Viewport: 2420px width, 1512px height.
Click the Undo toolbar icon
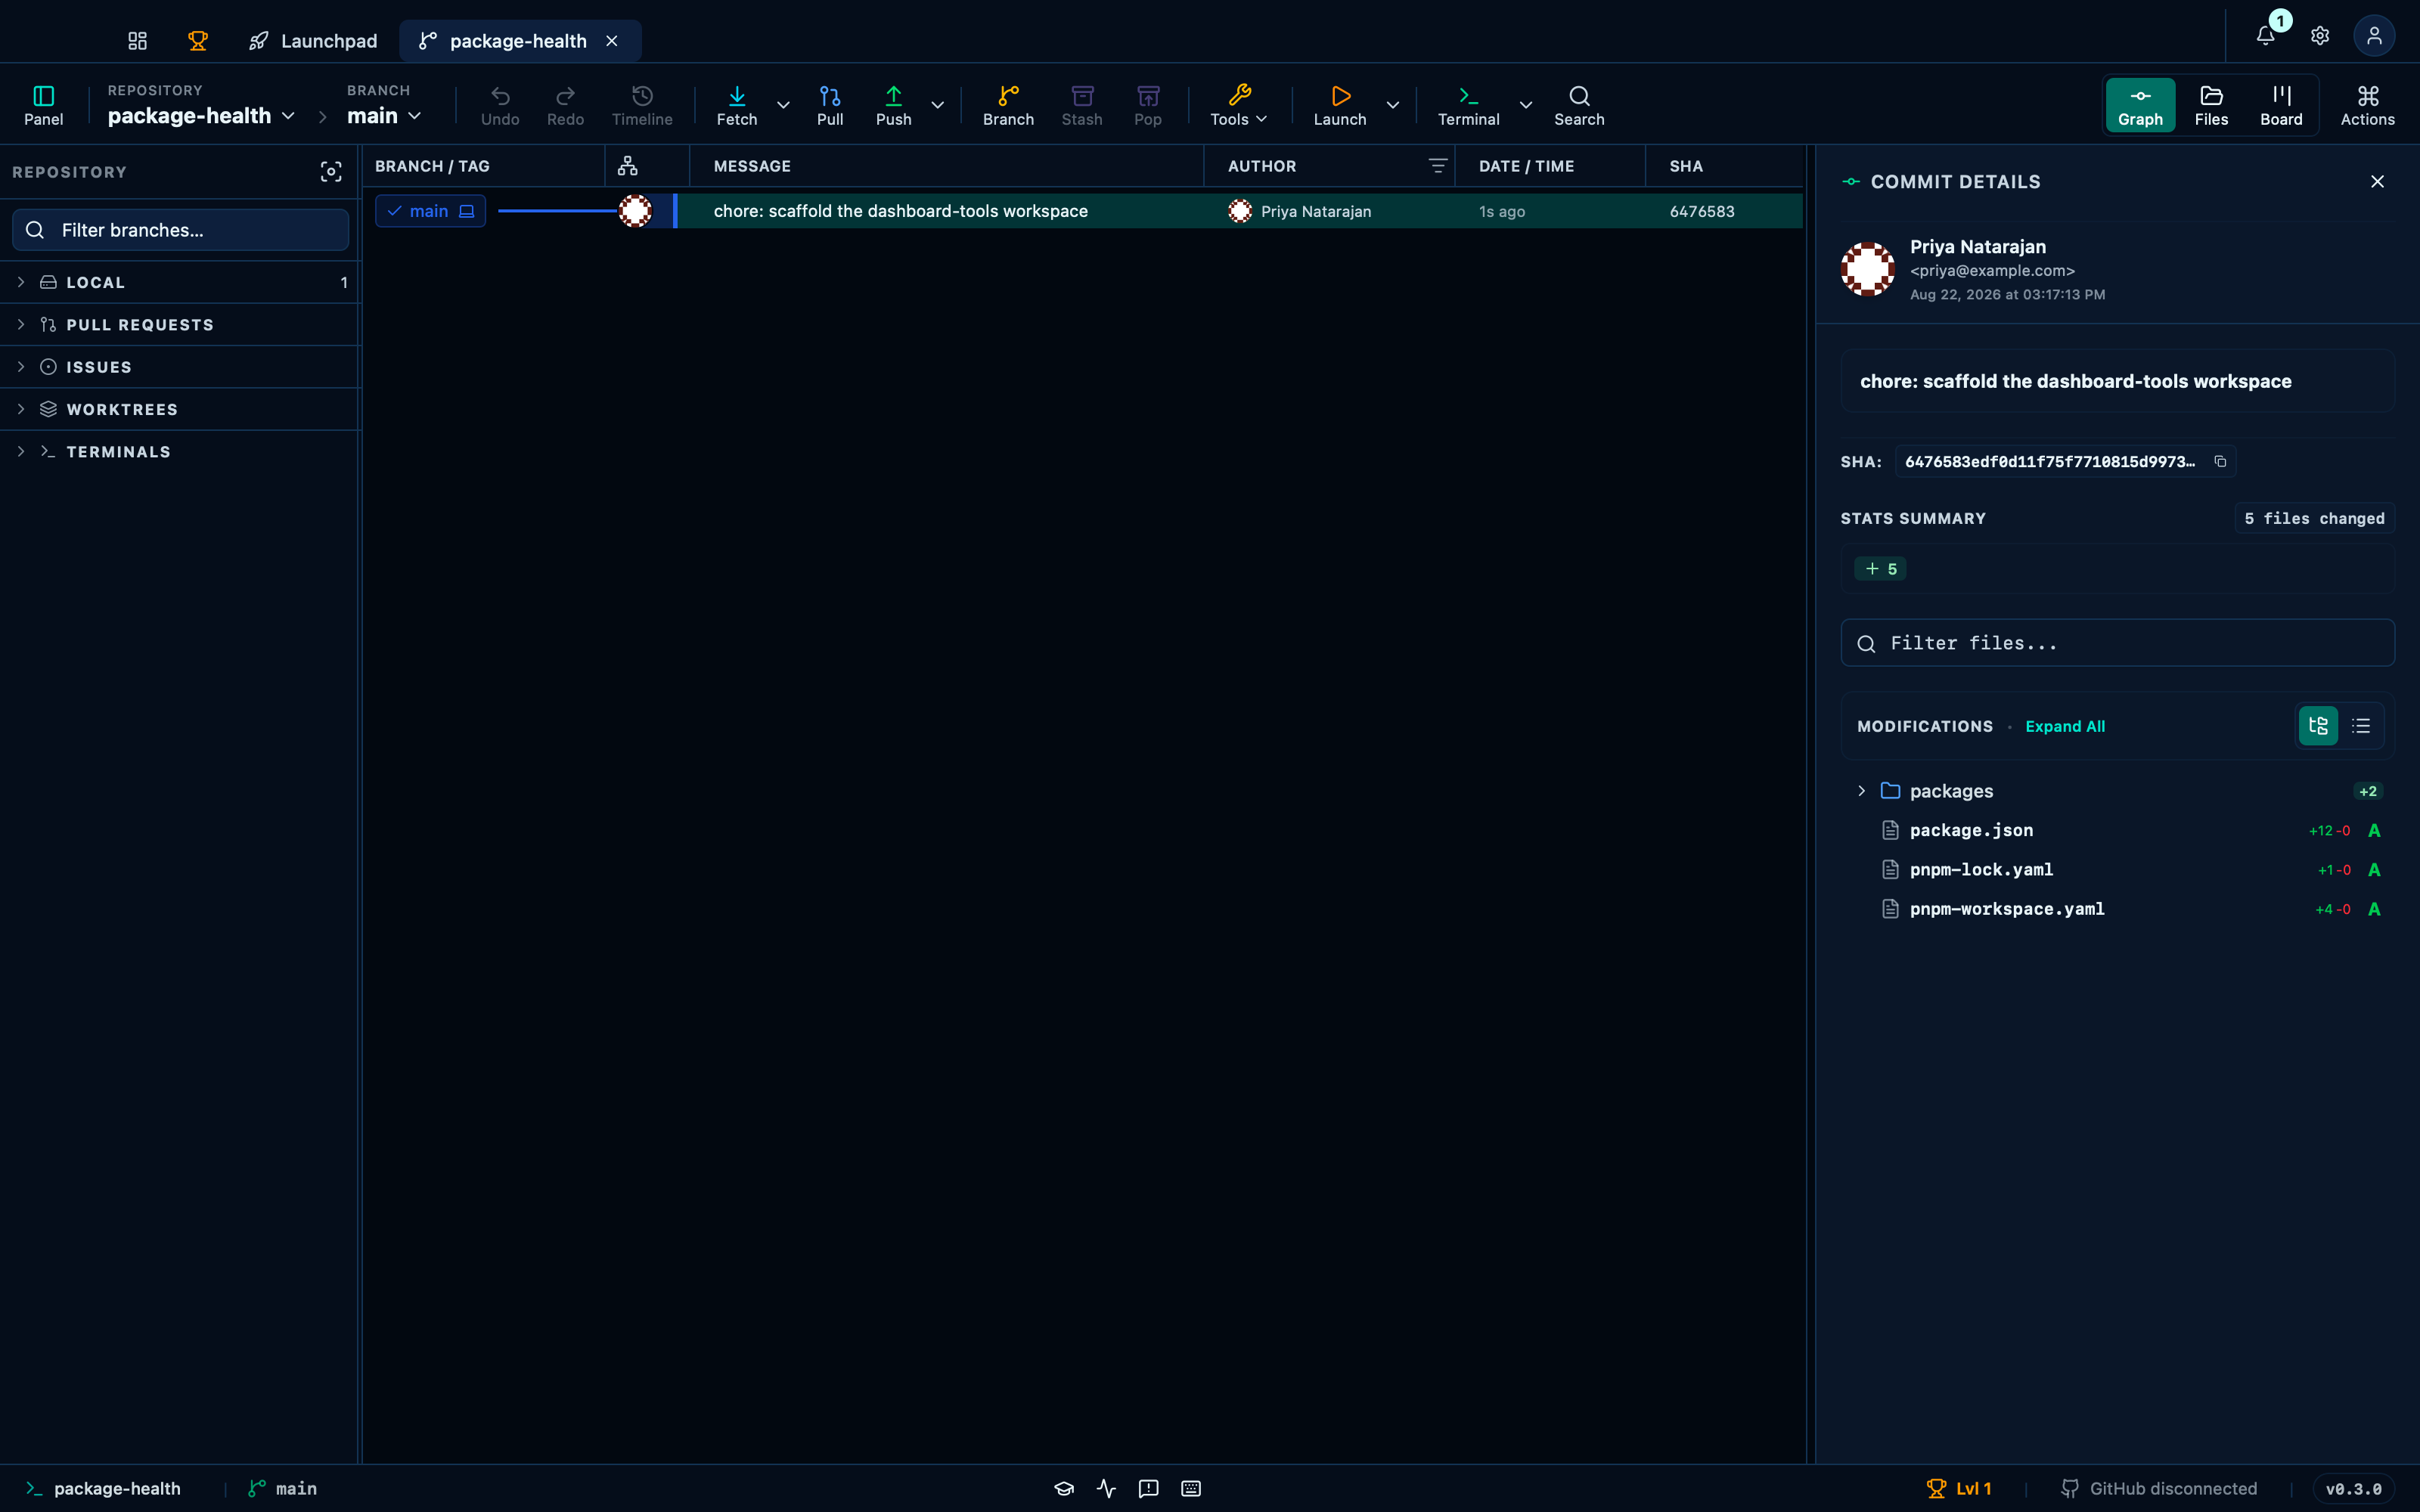click(500, 105)
